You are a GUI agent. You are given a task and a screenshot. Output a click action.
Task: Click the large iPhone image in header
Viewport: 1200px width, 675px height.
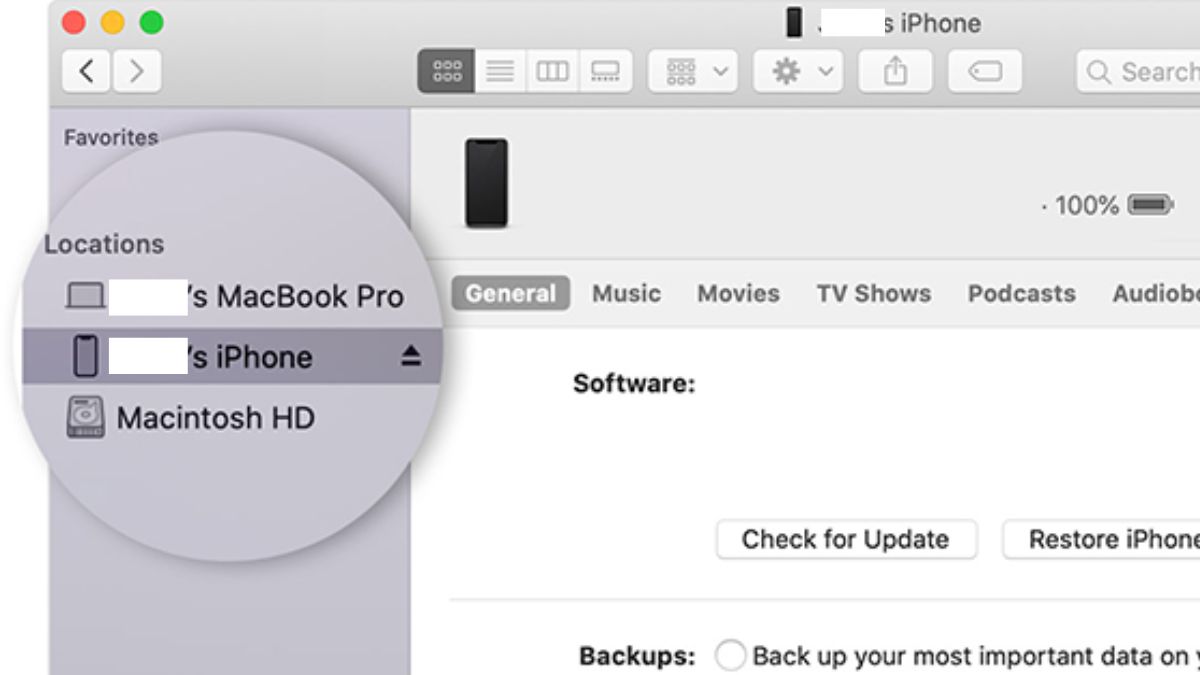tap(486, 183)
